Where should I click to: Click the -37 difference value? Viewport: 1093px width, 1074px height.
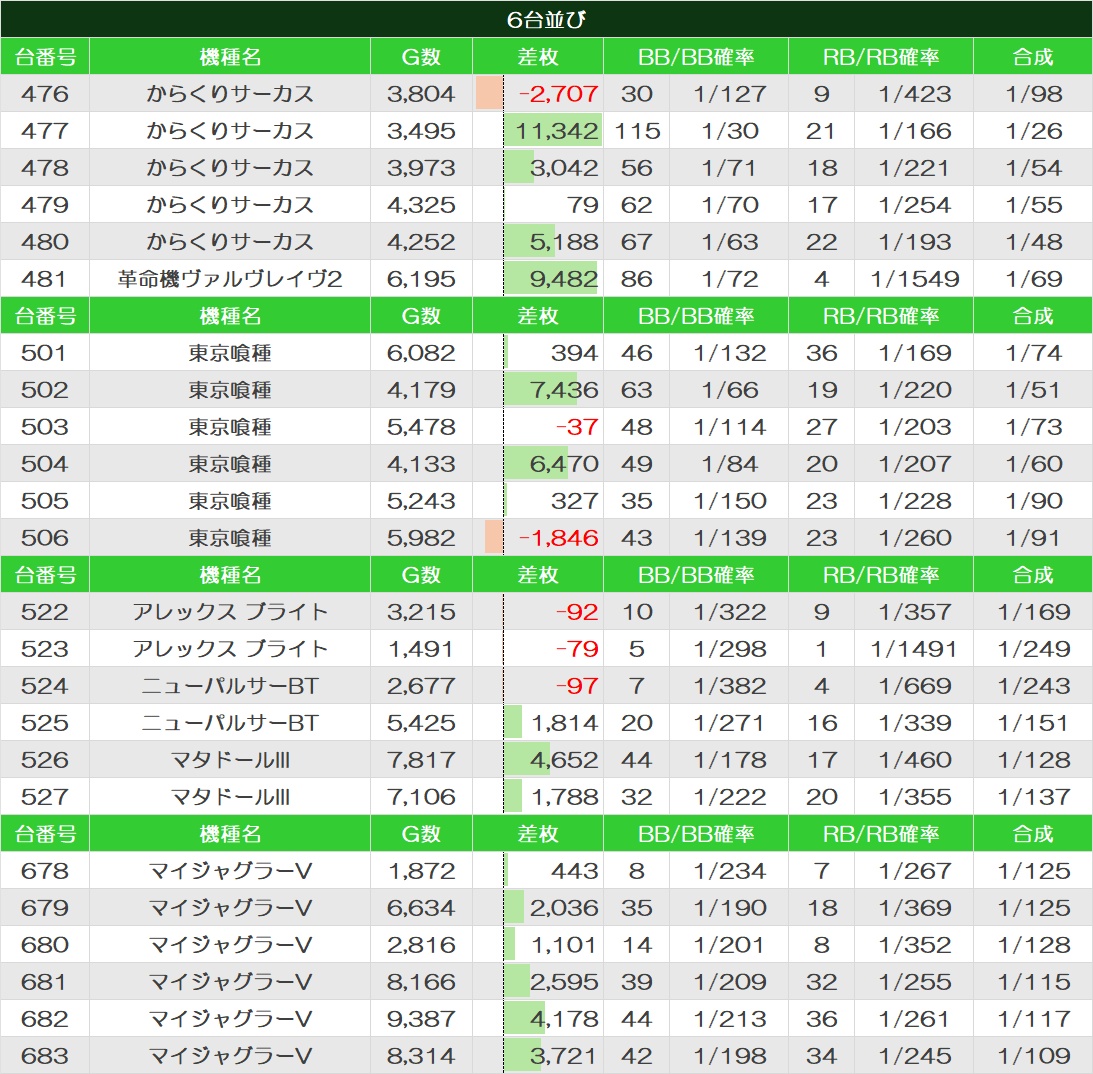[x=577, y=427]
